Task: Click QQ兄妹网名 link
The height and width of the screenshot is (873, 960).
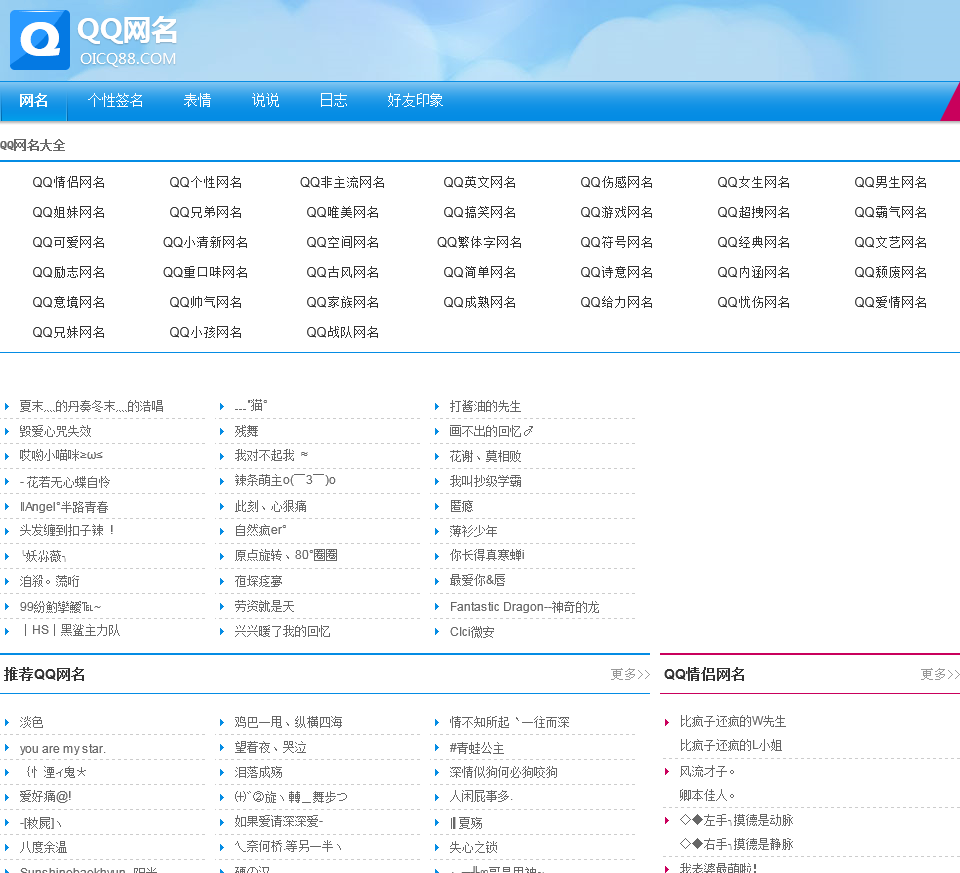Action: [69, 332]
